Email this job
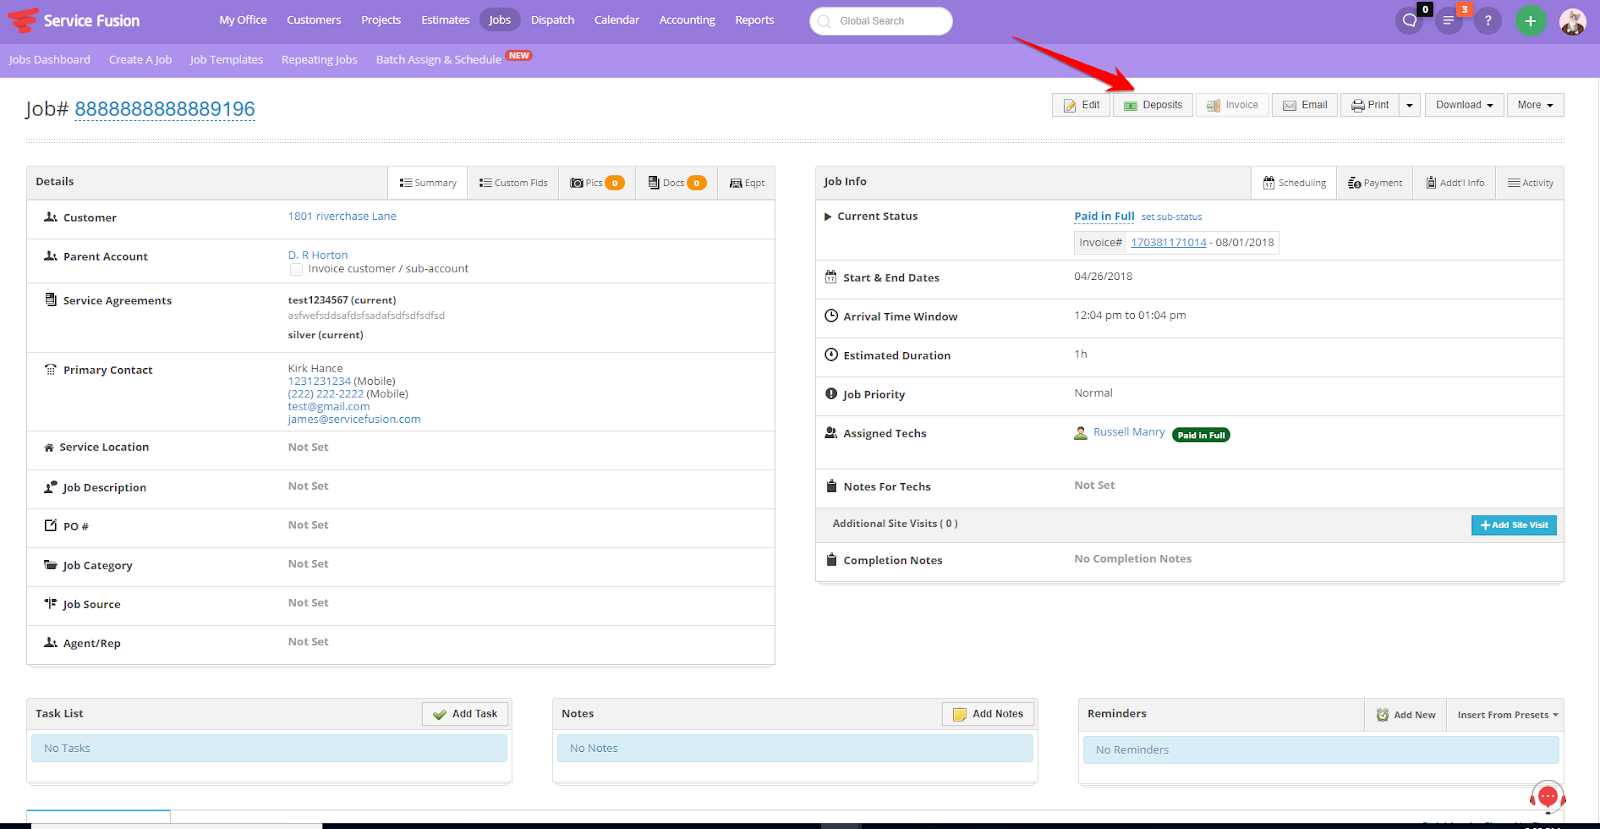 1305,105
